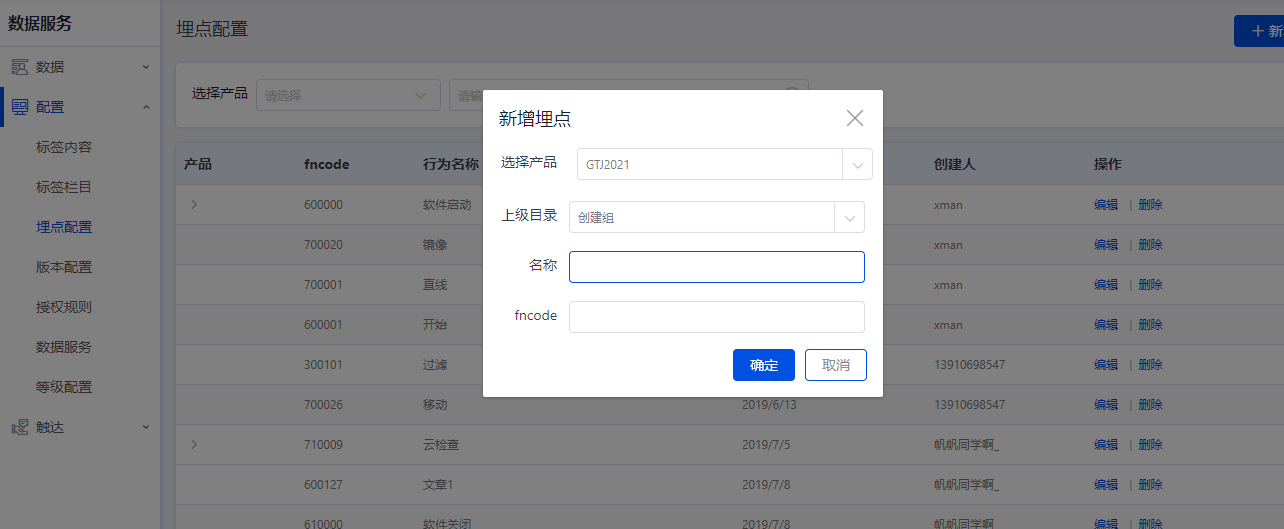Open 版本配置 in the sidebar
The image size is (1284, 529).
tap(64, 267)
